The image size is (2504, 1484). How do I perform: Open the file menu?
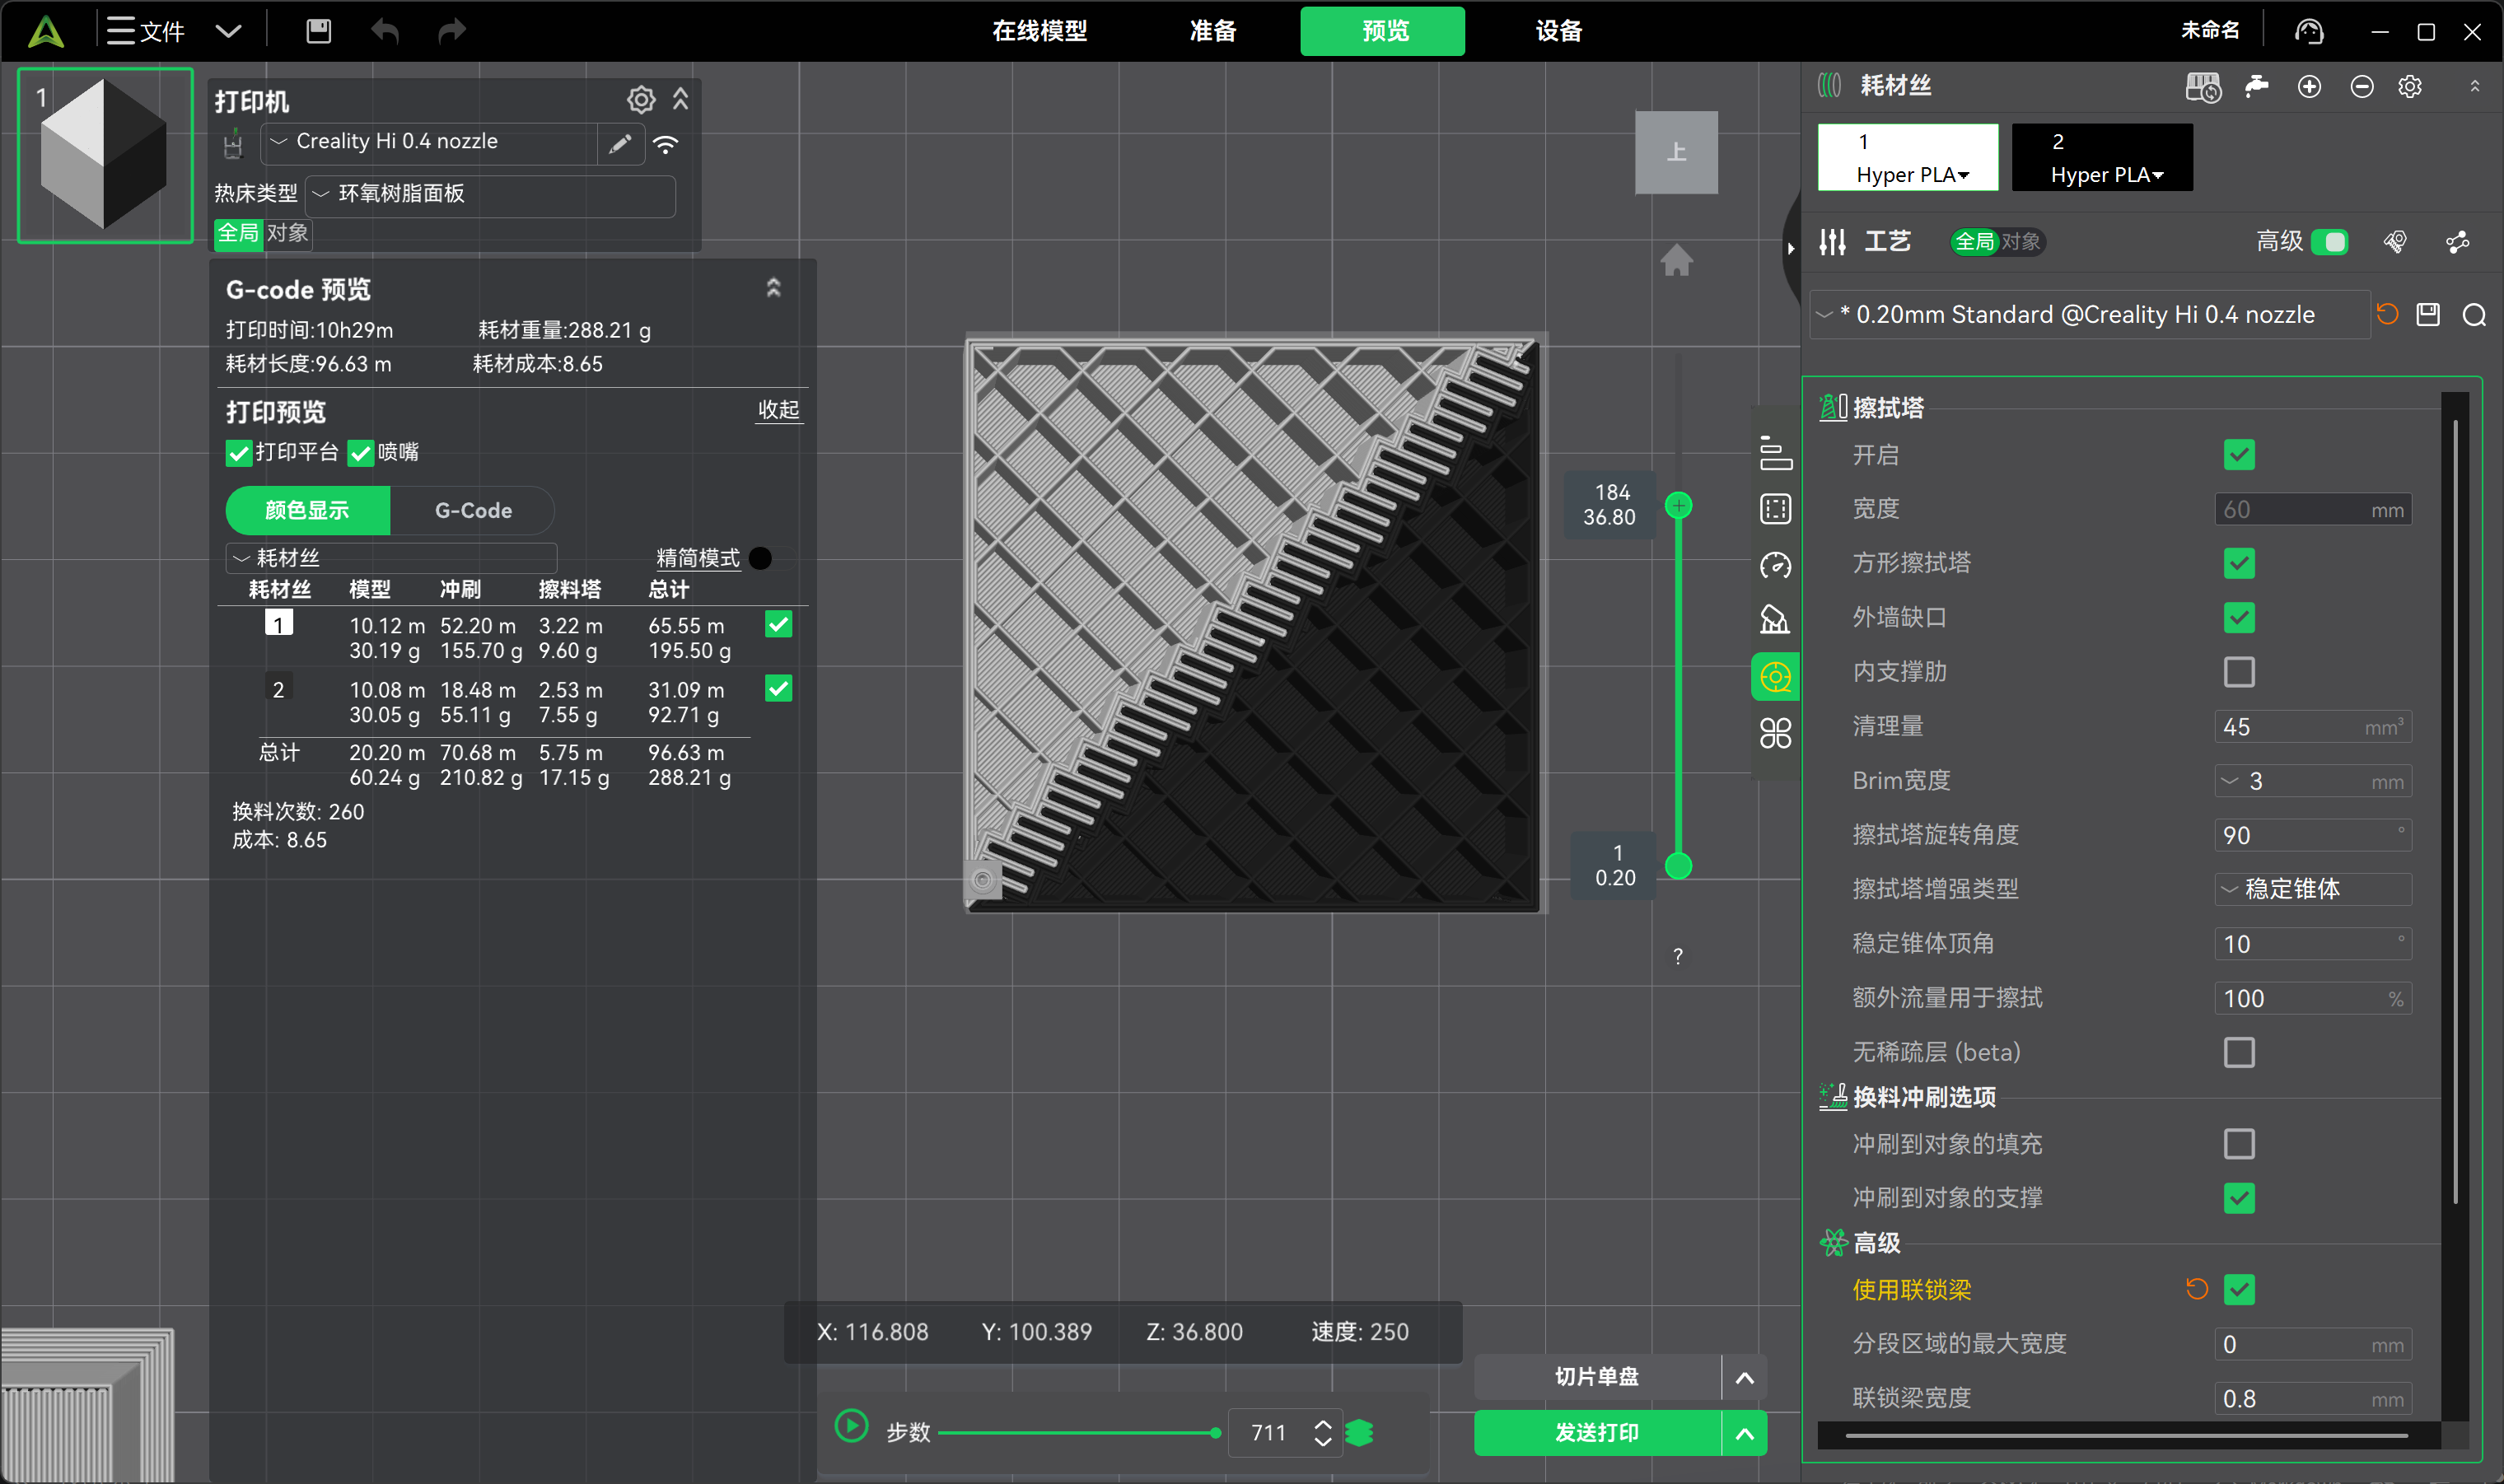click(x=147, y=31)
